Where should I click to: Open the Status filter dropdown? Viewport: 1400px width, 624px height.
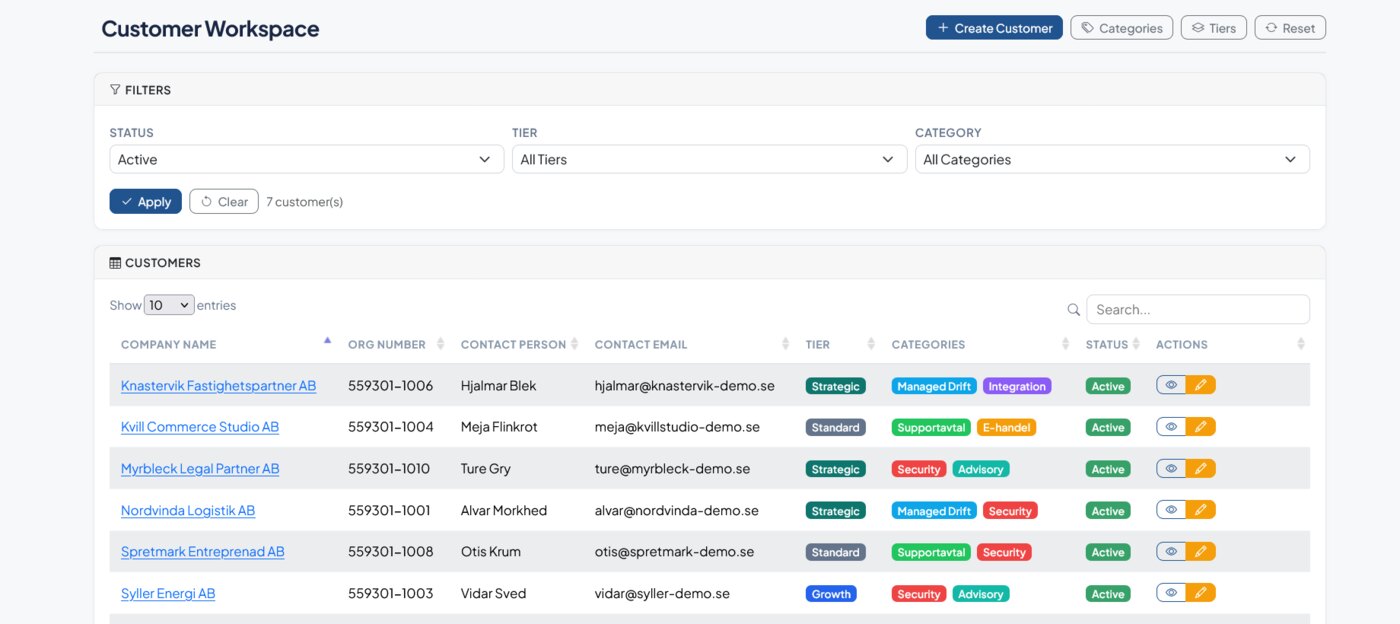pos(306,158)
